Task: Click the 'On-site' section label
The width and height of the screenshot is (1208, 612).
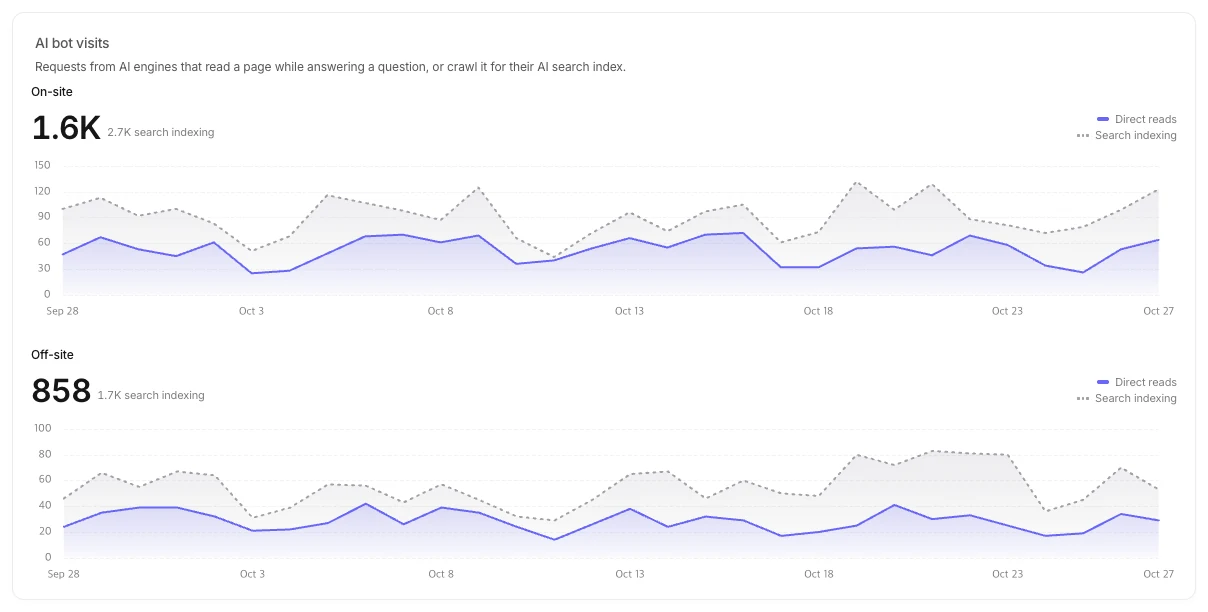Action: (52, 92)
